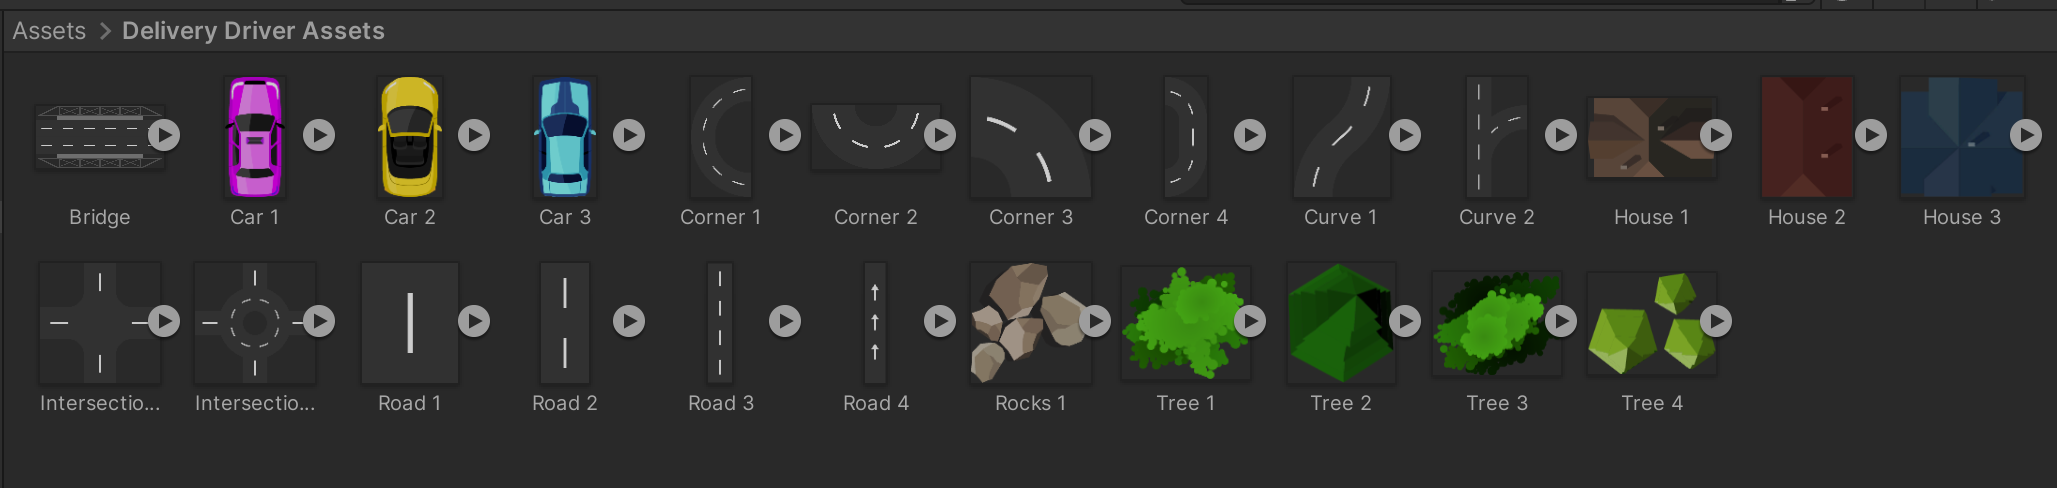Expand House 3 sub-assets arrow
Viewport: 2057px width, 488px height.
(2026, 135)
